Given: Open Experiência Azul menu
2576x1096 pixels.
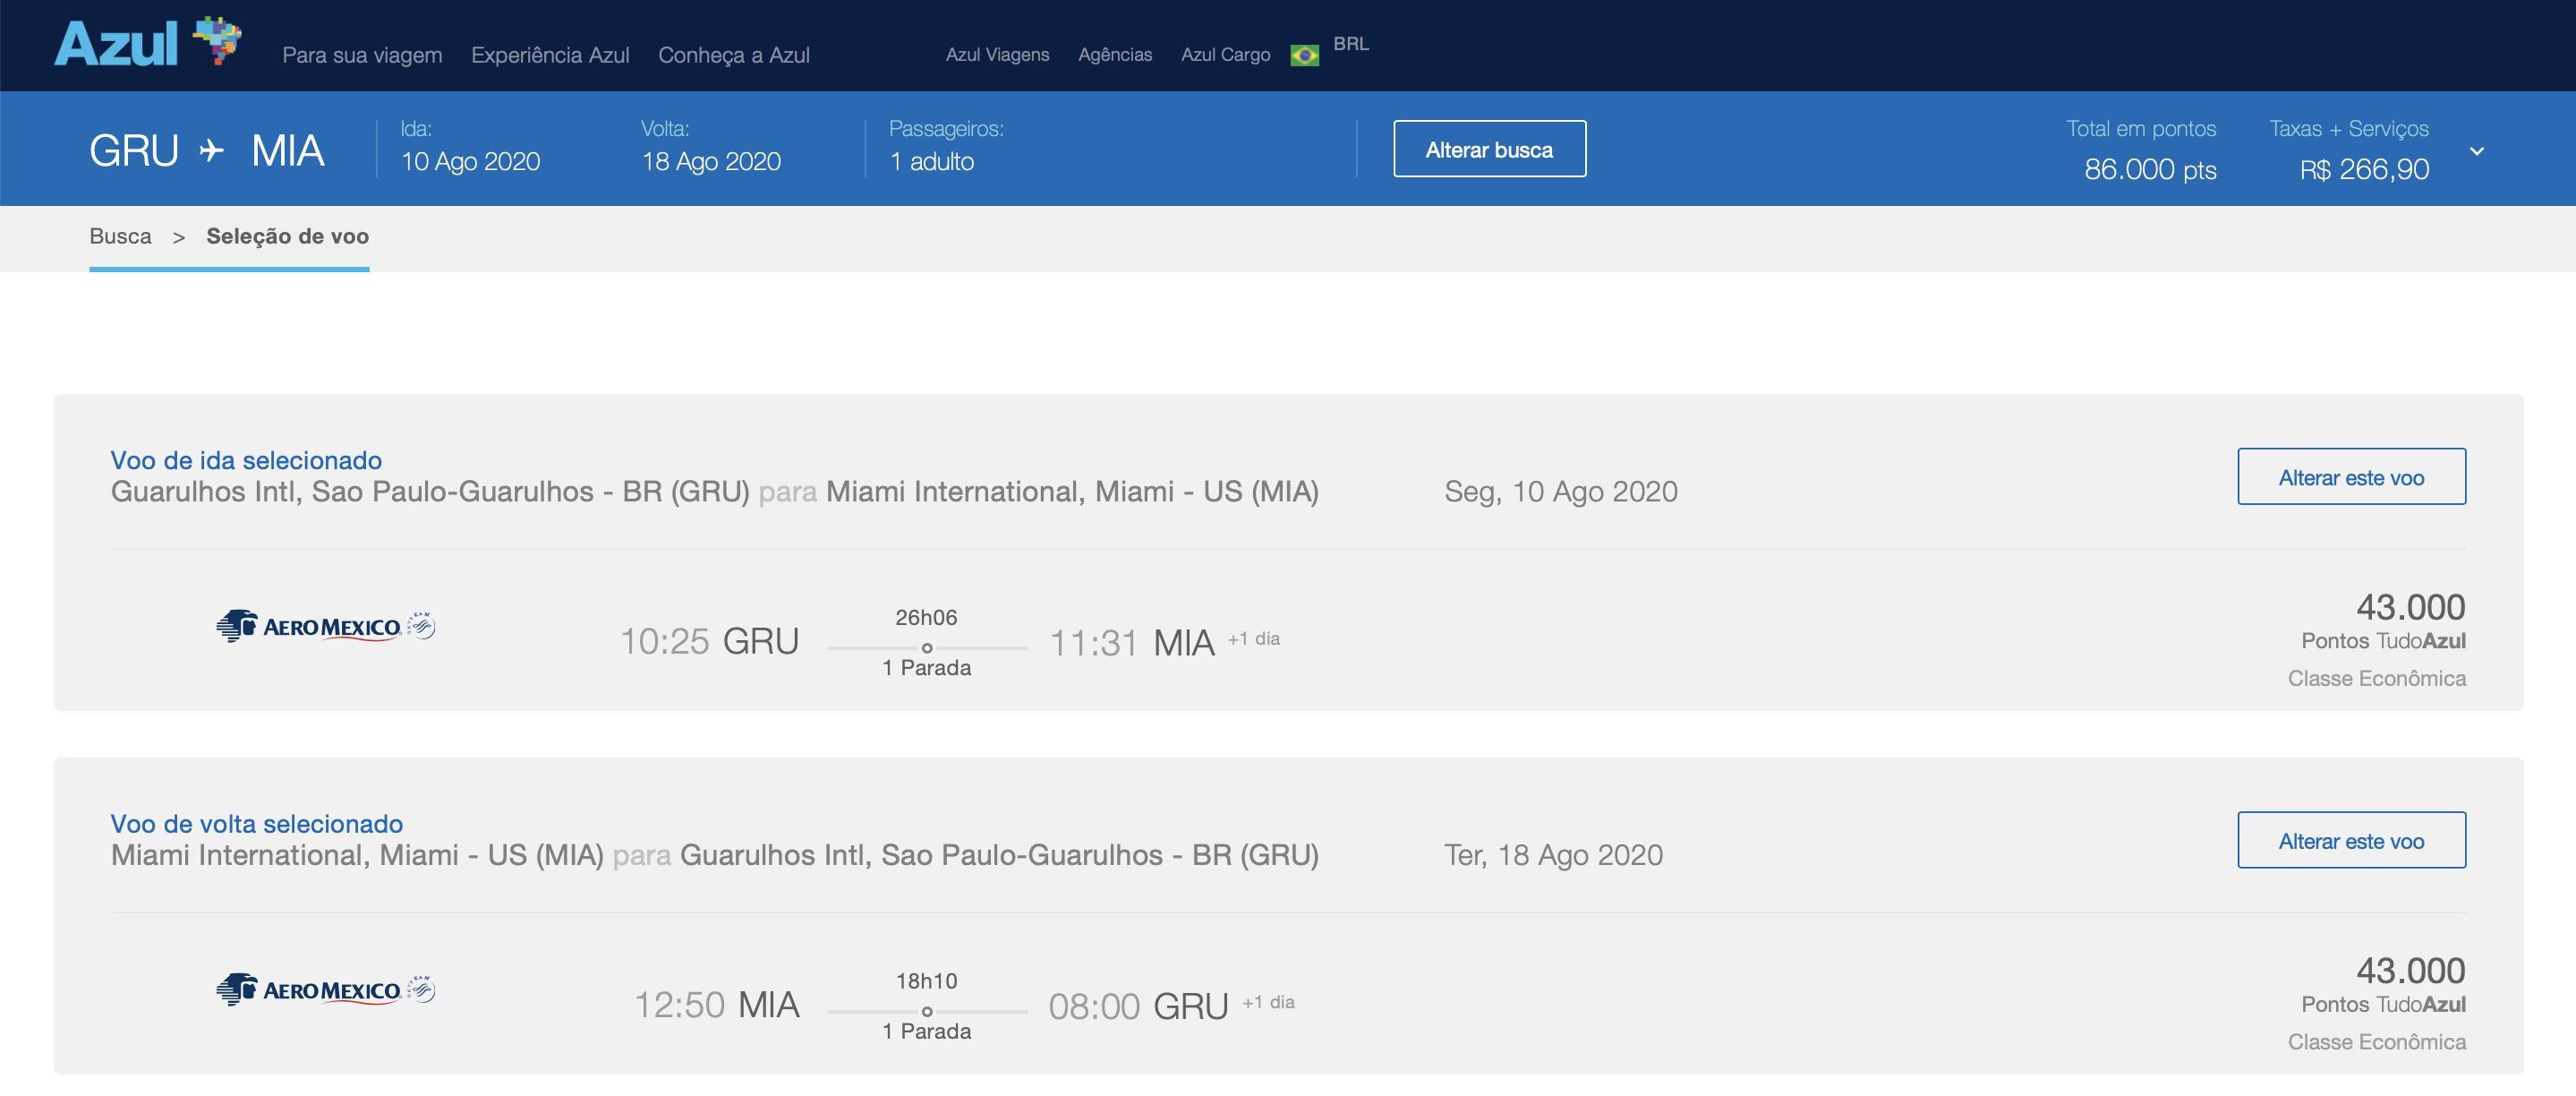Looking at the screenshot, I should click(550, 55).
